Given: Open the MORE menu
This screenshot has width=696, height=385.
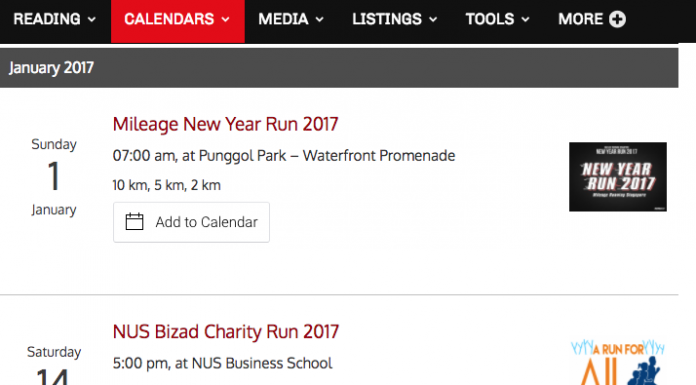Looking at the screenshot, I should click(592, 21).
